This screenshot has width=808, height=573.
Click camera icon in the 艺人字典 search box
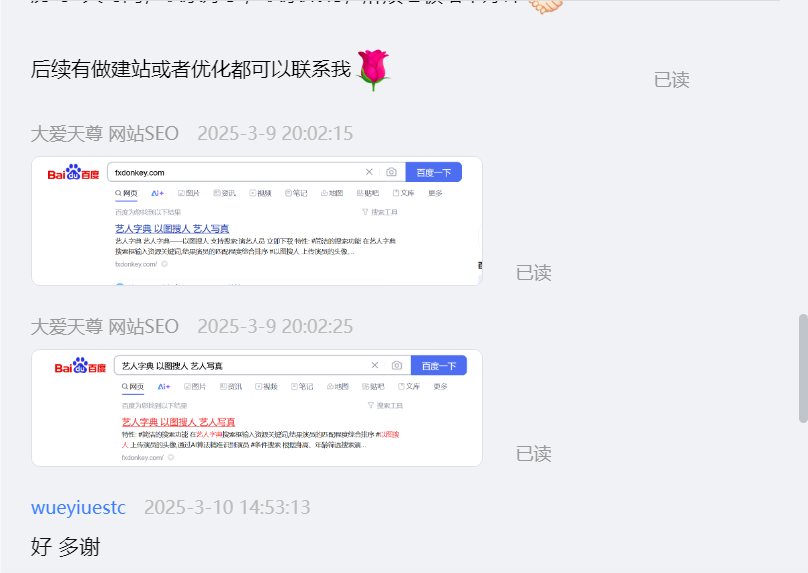(397, 366)
